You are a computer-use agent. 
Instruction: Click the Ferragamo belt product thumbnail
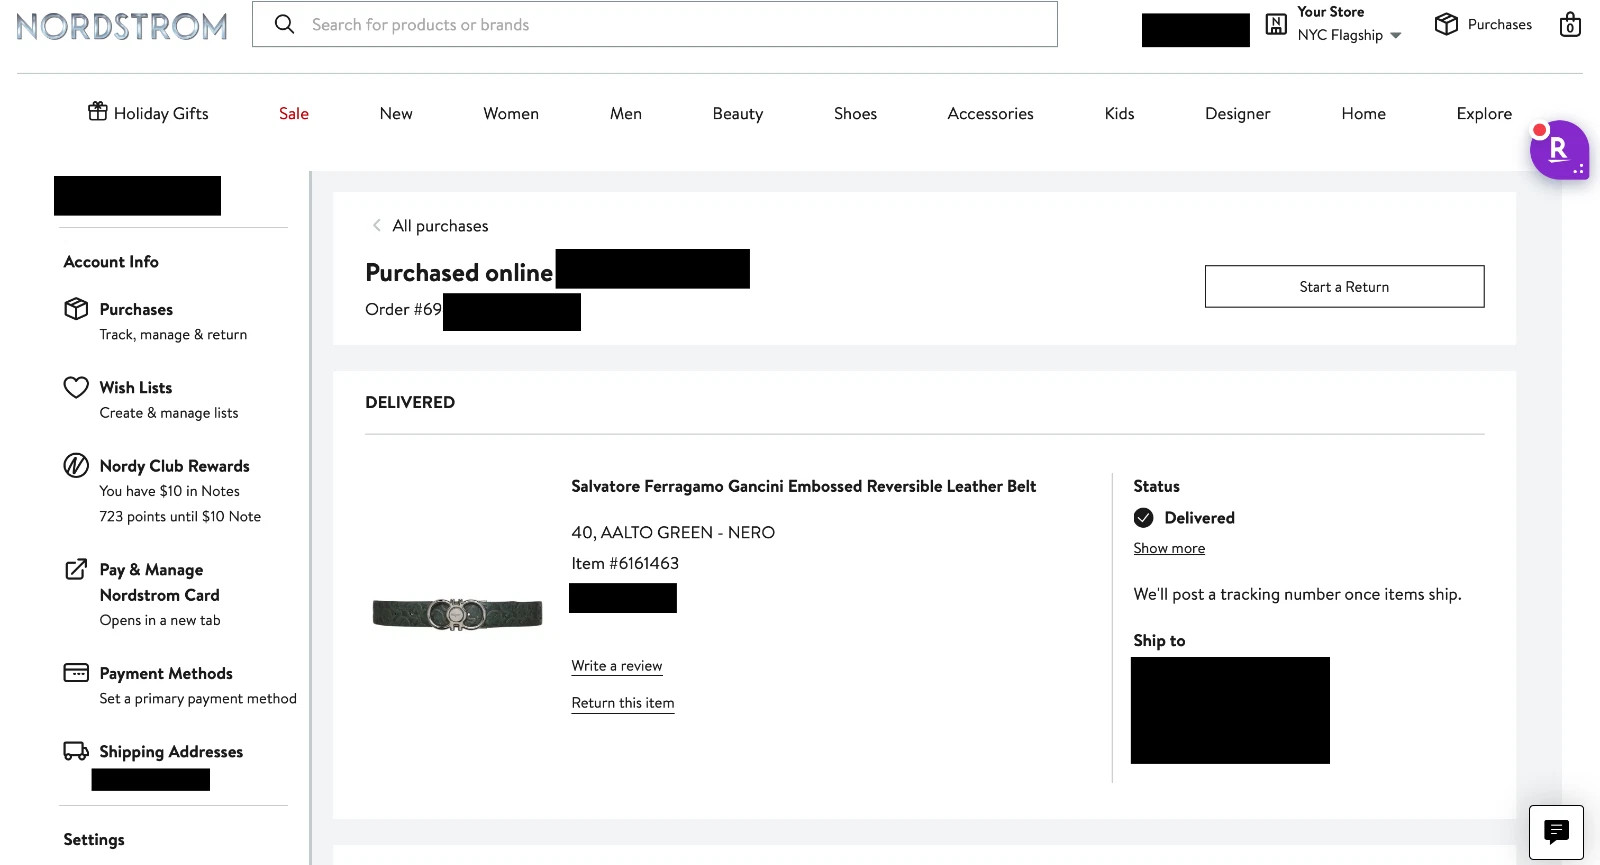(x=457, y=612)
